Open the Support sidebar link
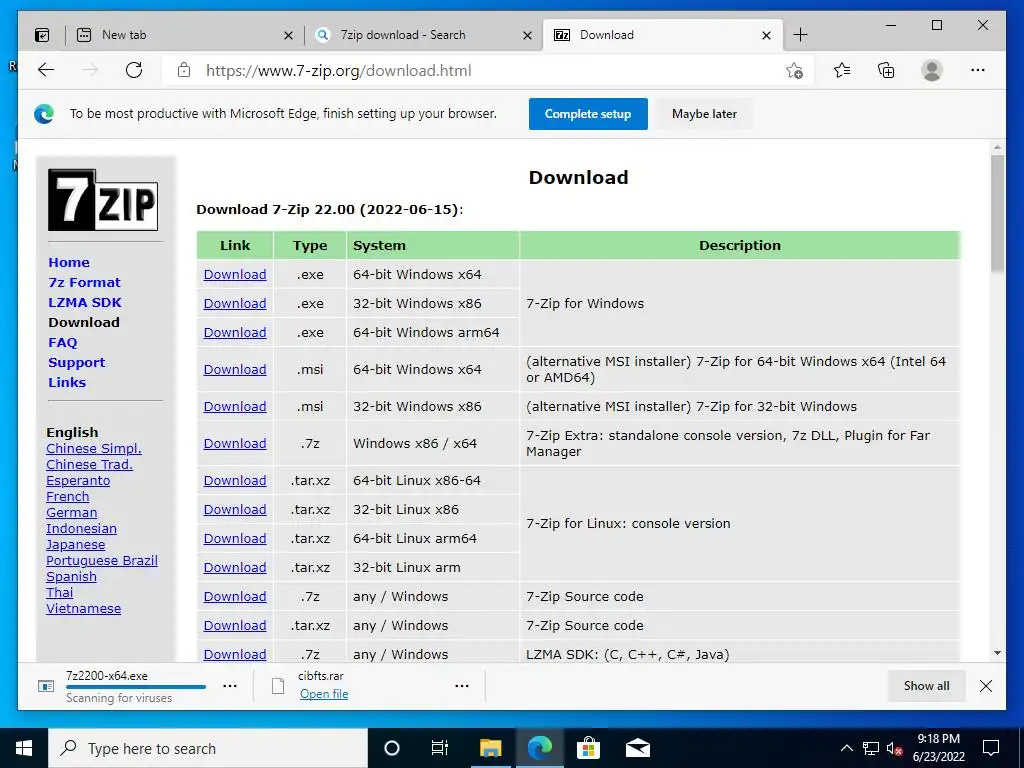Viewport: 1024px width, 768px height. tap(76, 362)
